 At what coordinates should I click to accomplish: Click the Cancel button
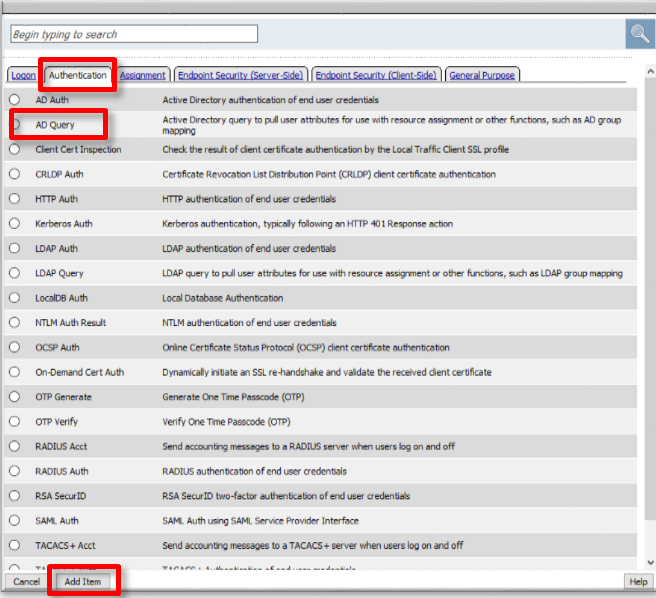coord(26,582)
